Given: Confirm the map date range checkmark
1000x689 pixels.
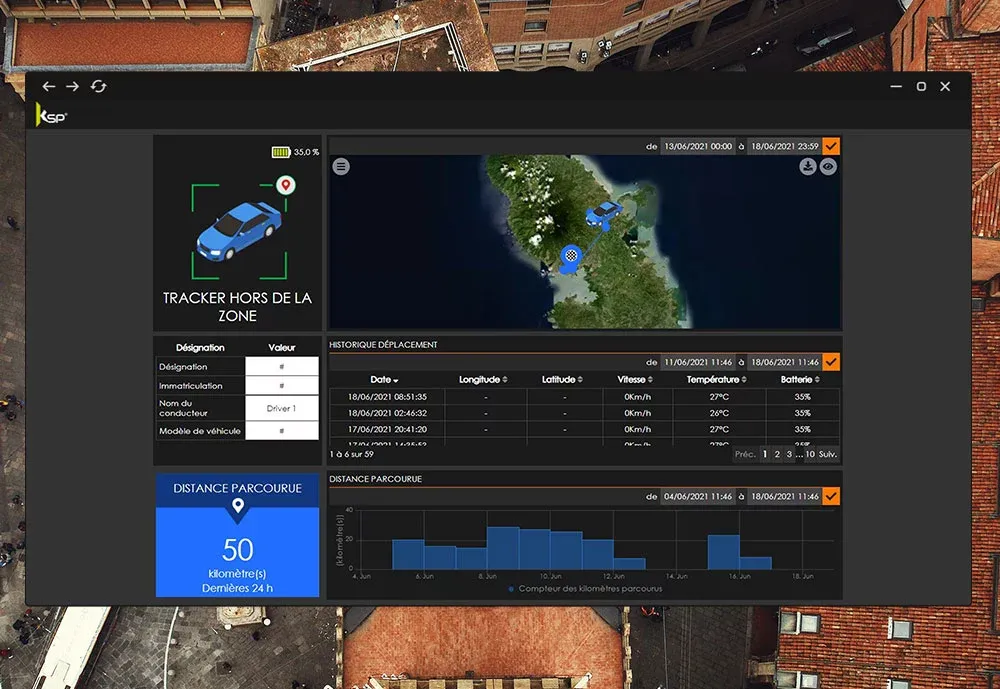Looking at the screenshot, I should point(832,146).
